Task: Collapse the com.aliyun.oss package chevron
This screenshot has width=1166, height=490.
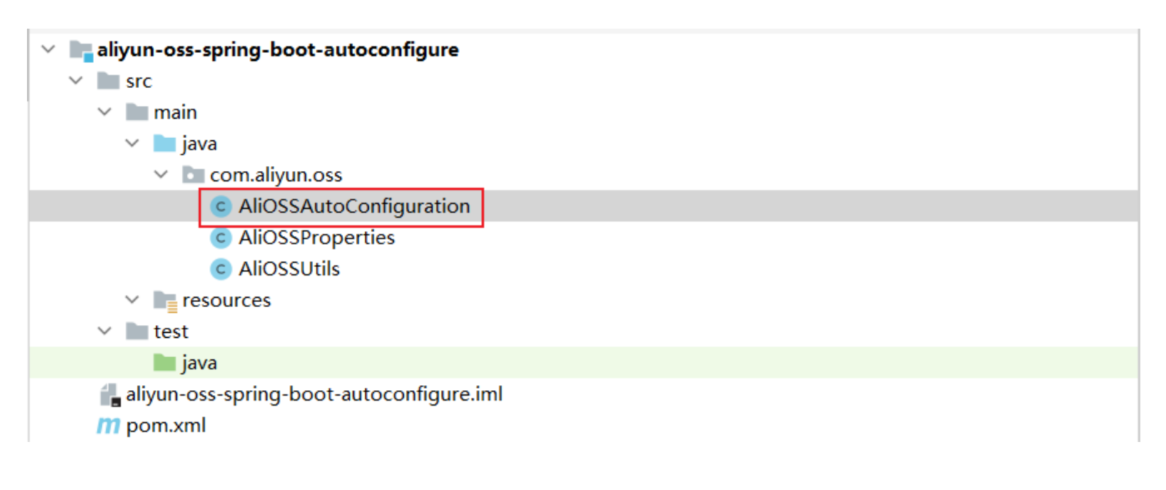Action: click(x=161, y=175)
